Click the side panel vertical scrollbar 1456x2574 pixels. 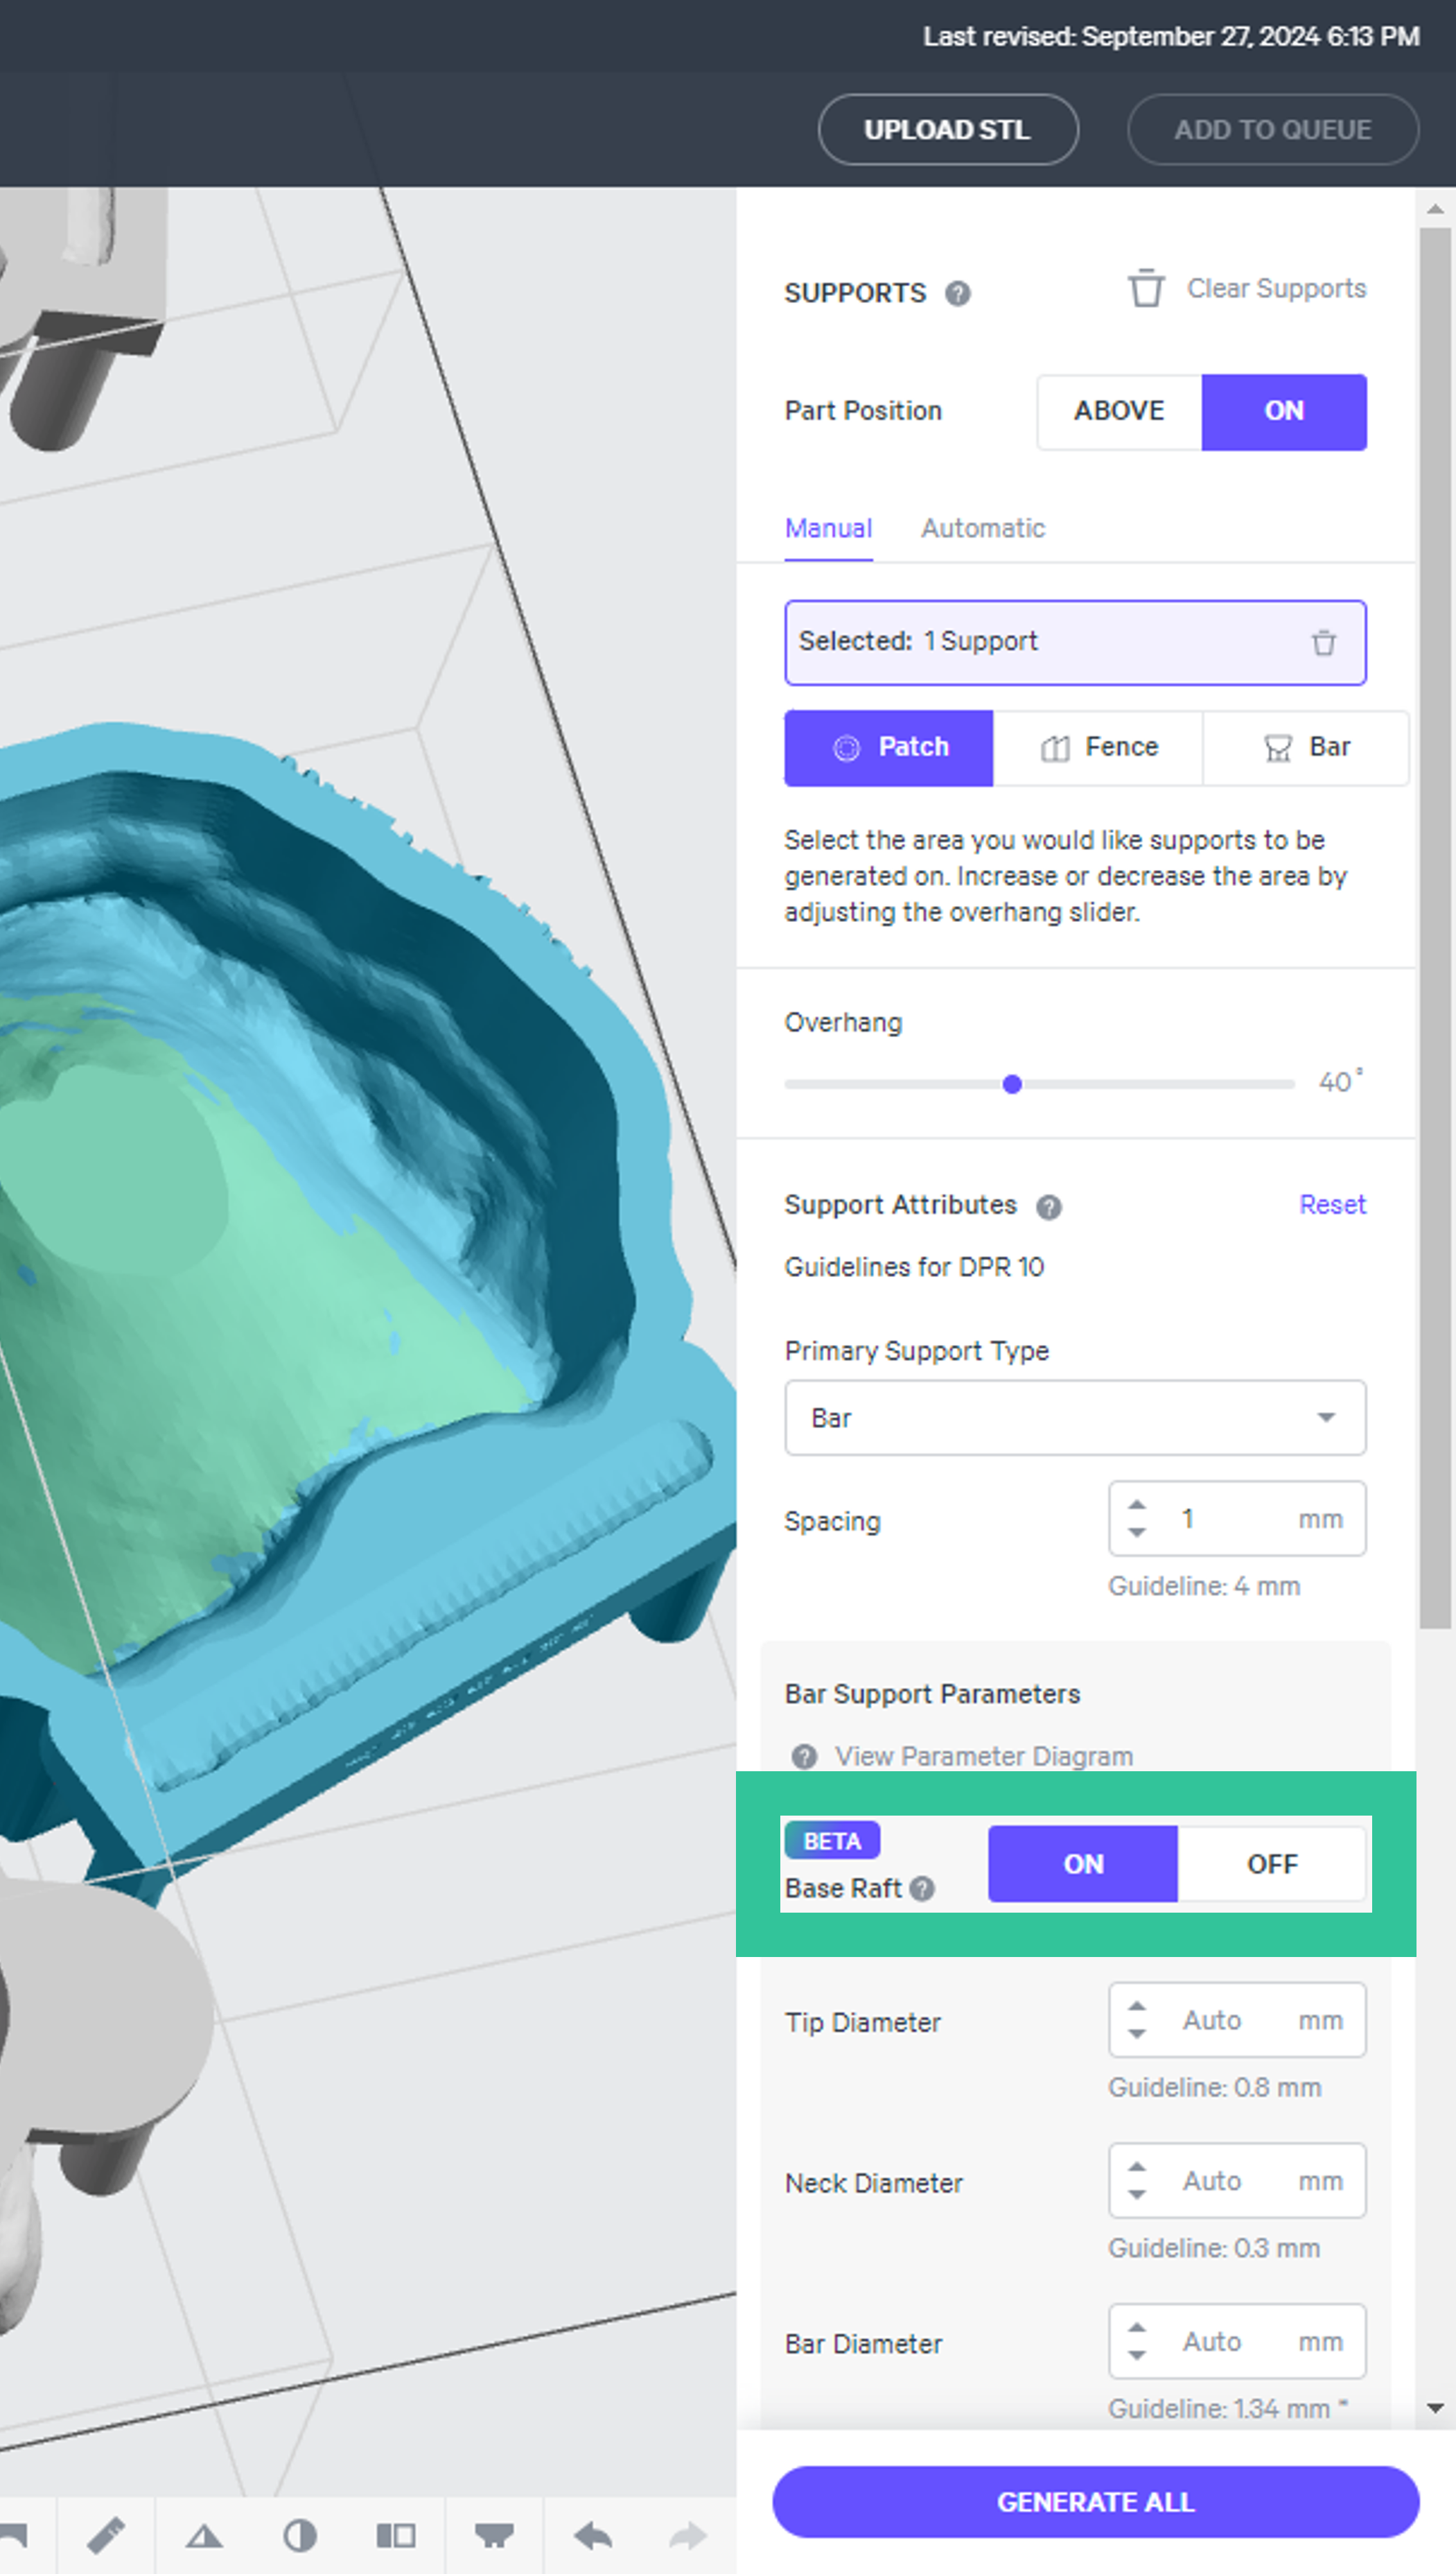1435,929
